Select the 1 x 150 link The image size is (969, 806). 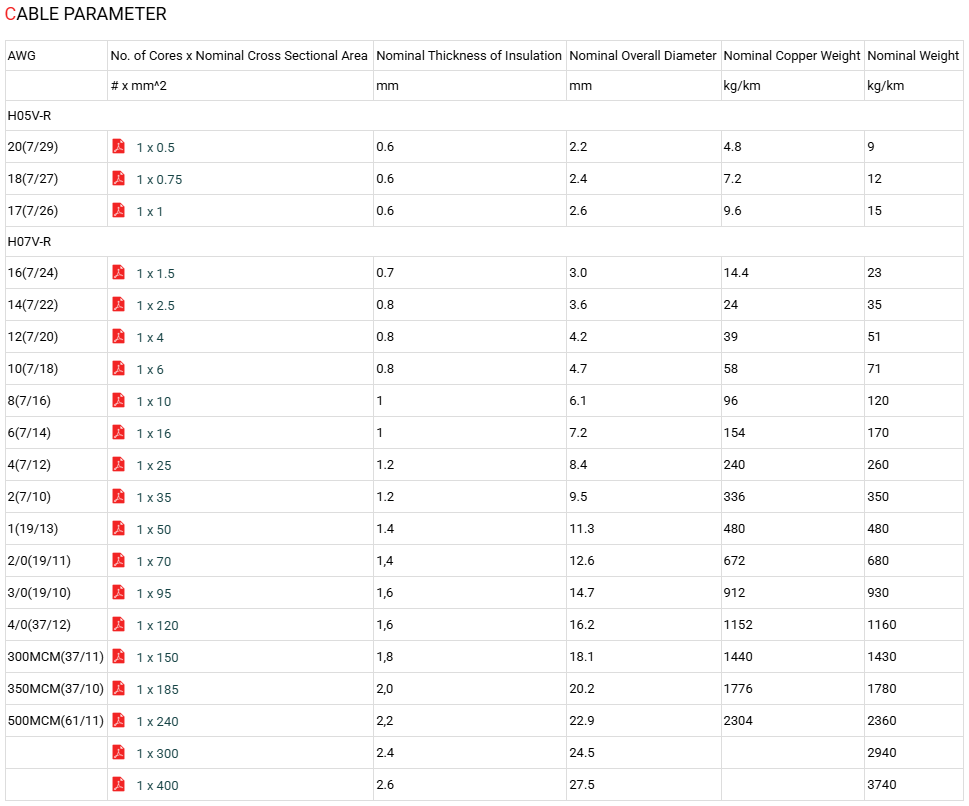(x=158, y=658)
